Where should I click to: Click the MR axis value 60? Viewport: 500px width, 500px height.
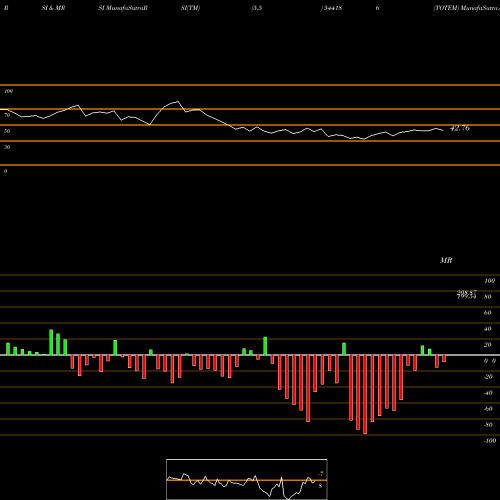488,313
